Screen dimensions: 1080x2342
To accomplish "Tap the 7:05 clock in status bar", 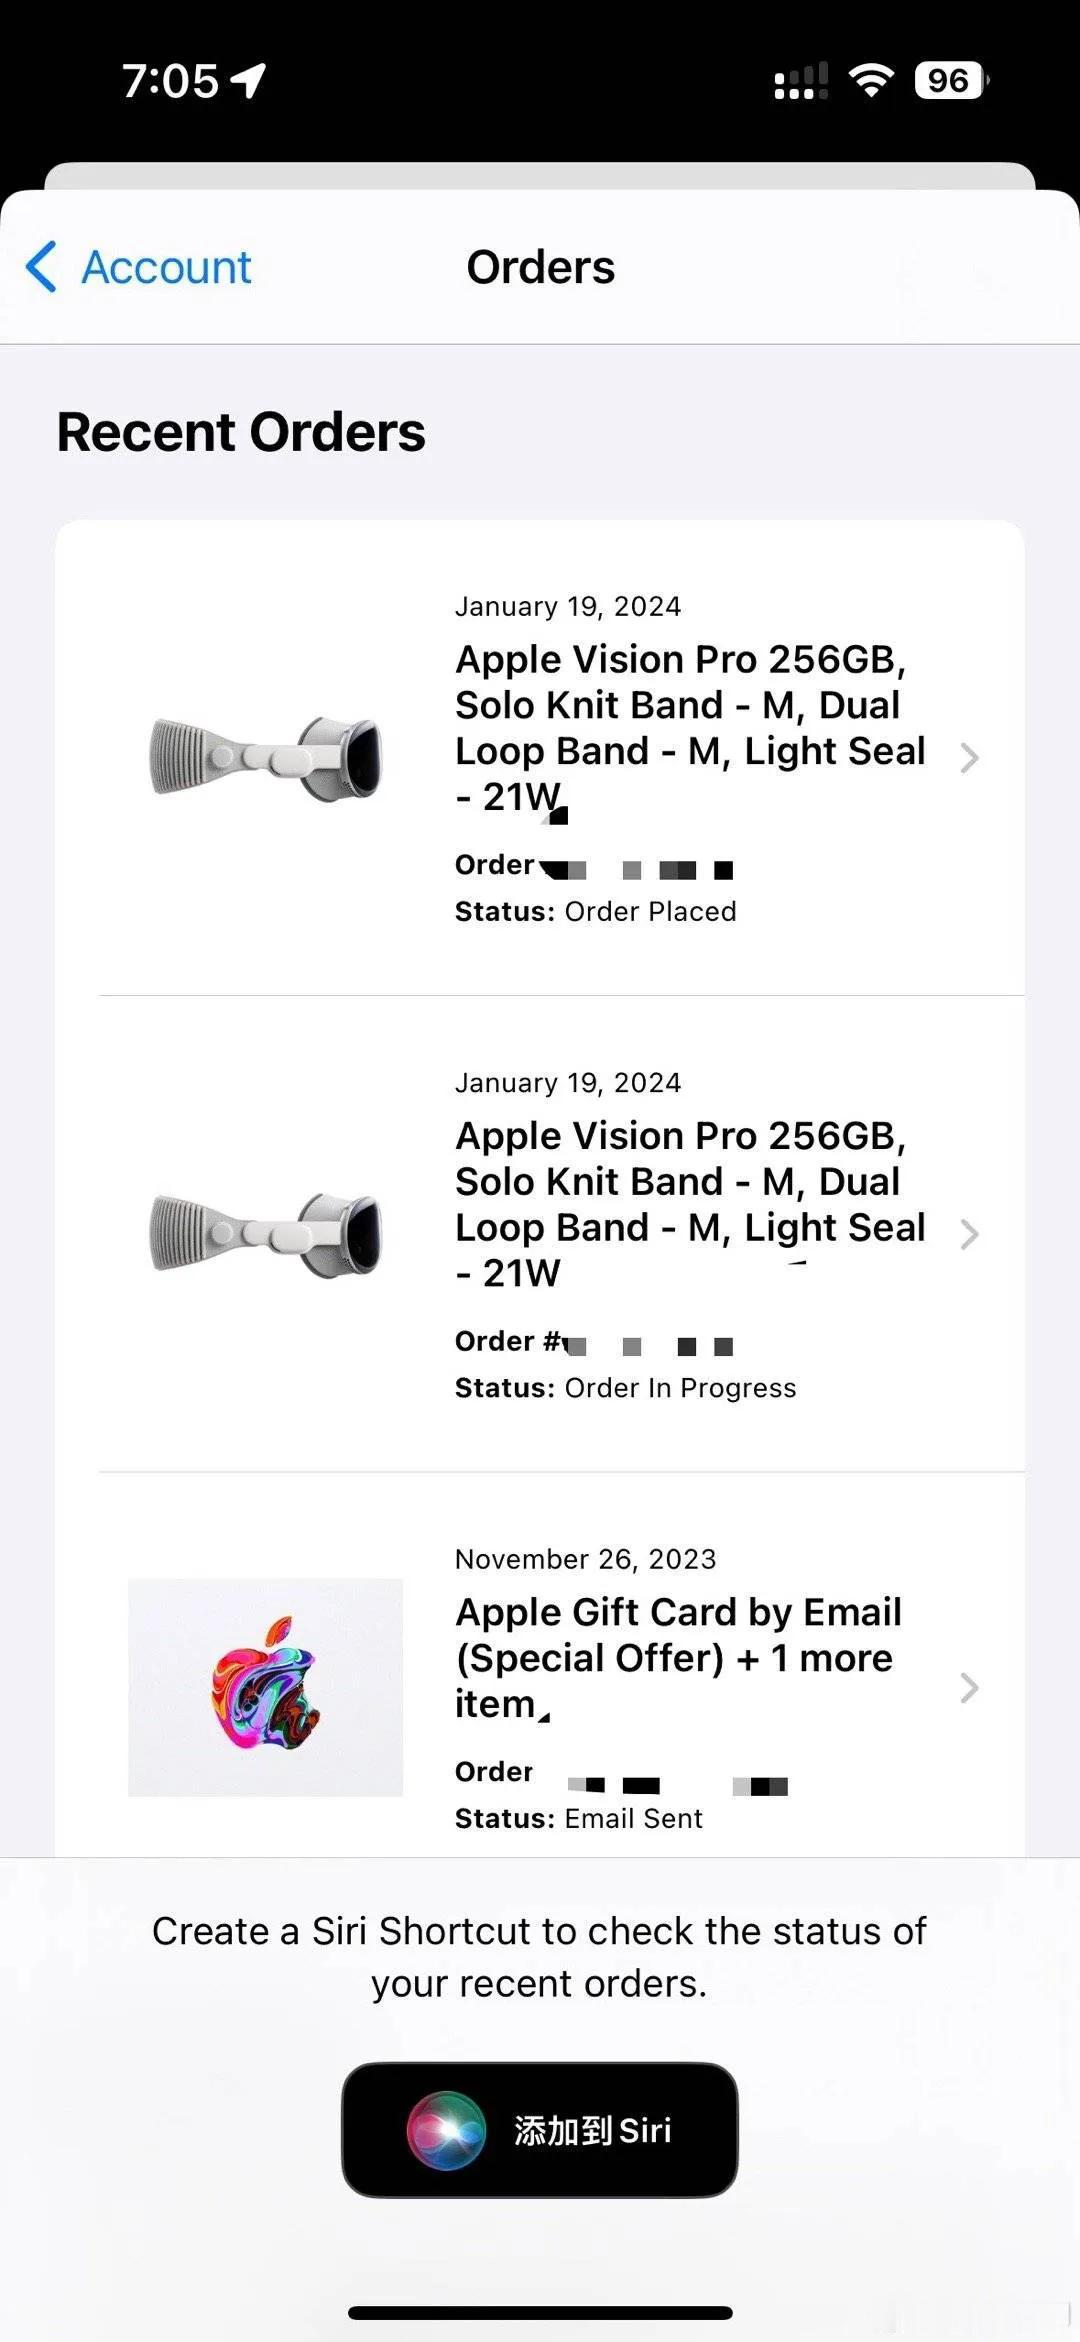I will pos(170,81).
